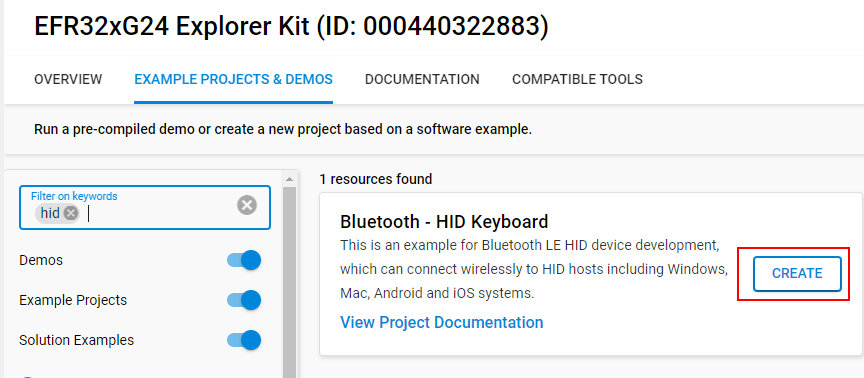Image resolution: width=864 pixels, height=378 pixels.
Task: Go to the COMPATIBLE TOOLS tab
Action: point(577,79)
